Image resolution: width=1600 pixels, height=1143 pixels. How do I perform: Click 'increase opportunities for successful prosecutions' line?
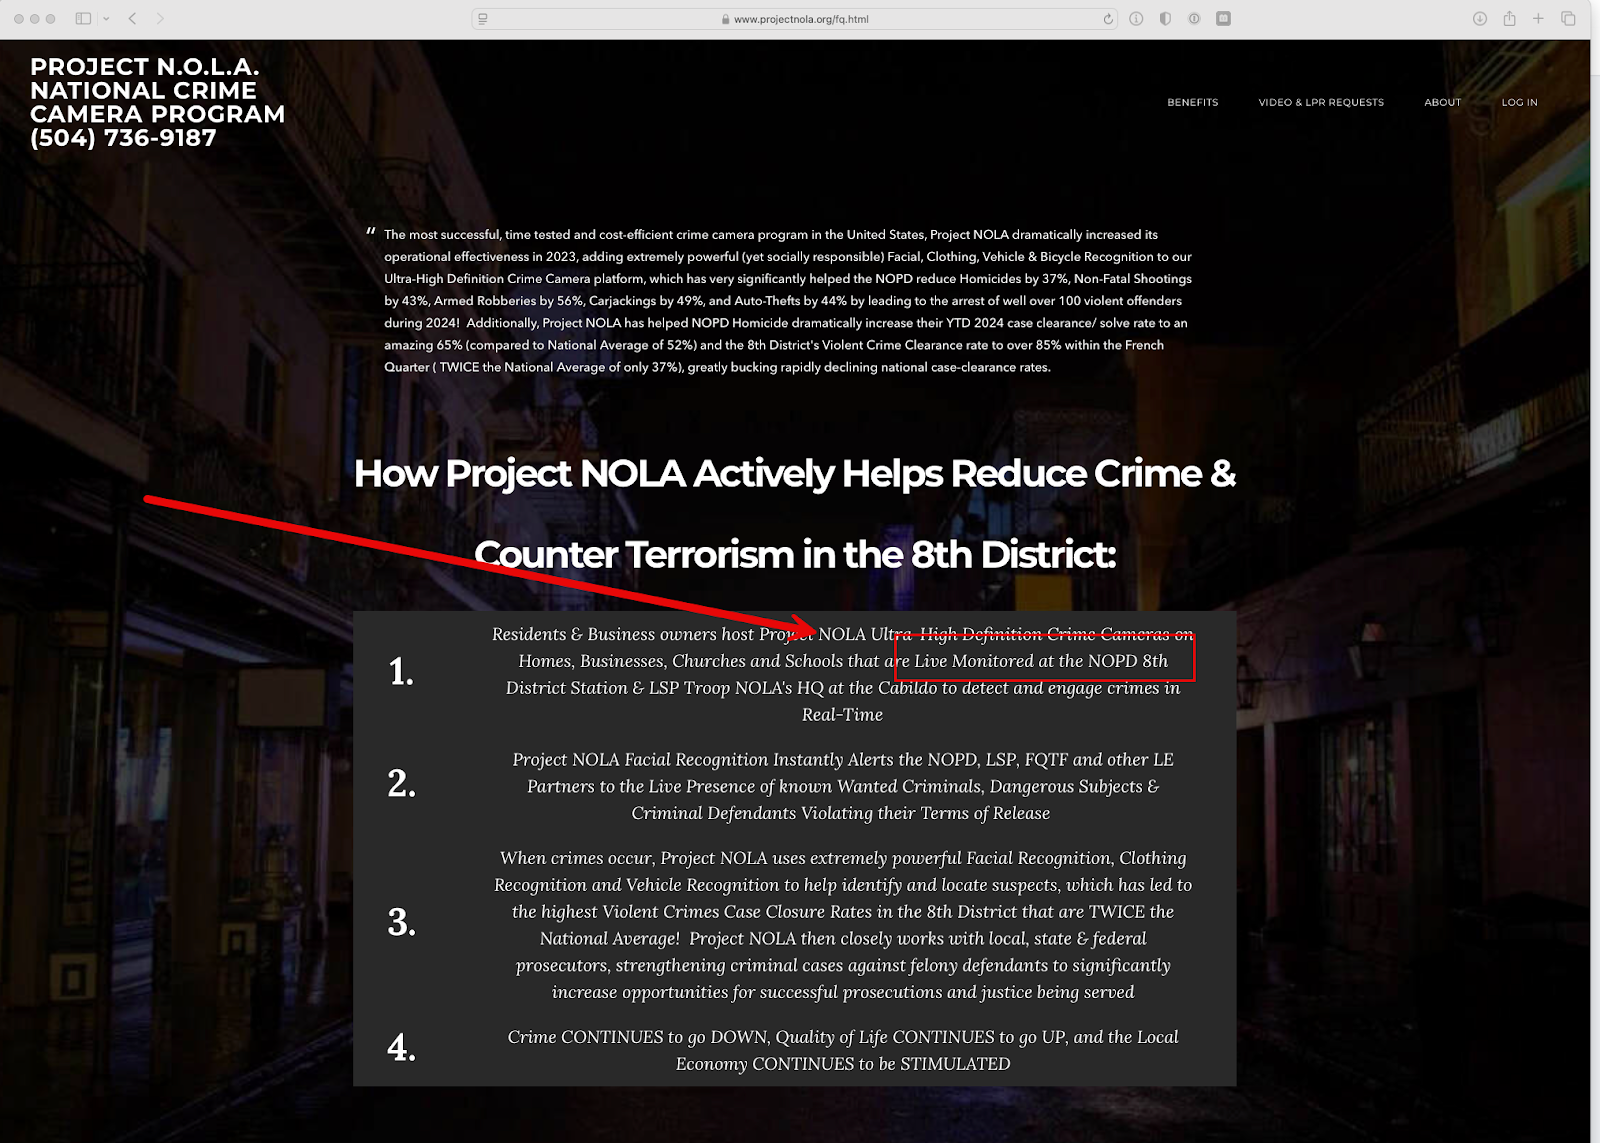click(843, 992)
